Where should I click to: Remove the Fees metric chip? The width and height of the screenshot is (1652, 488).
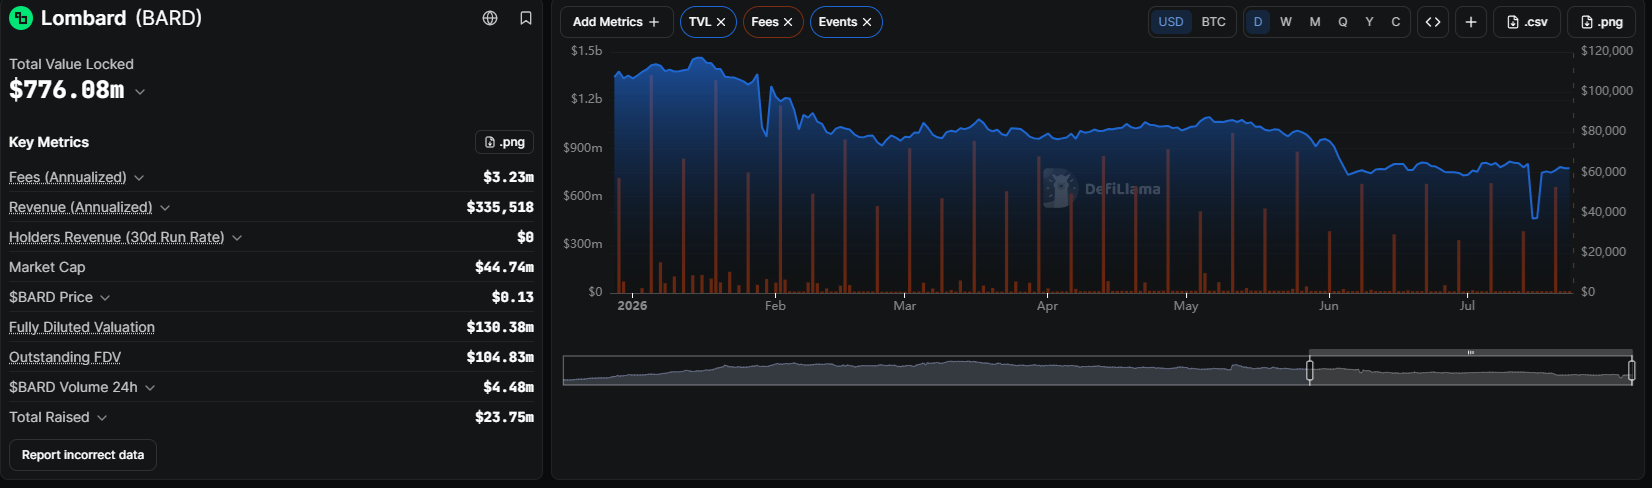point(788,22)
